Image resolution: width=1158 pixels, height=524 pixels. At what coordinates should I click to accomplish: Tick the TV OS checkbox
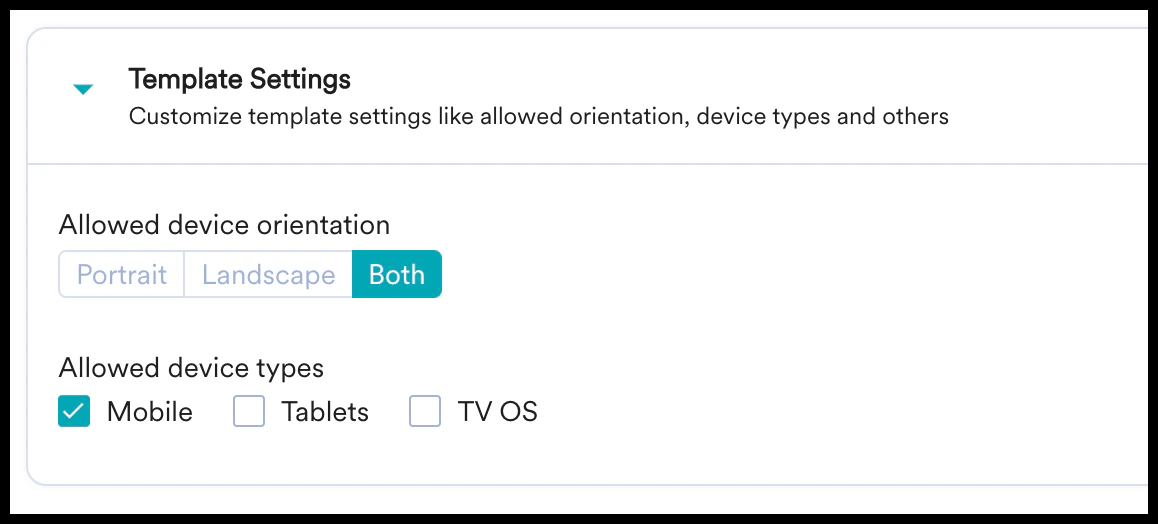point(425,412)
